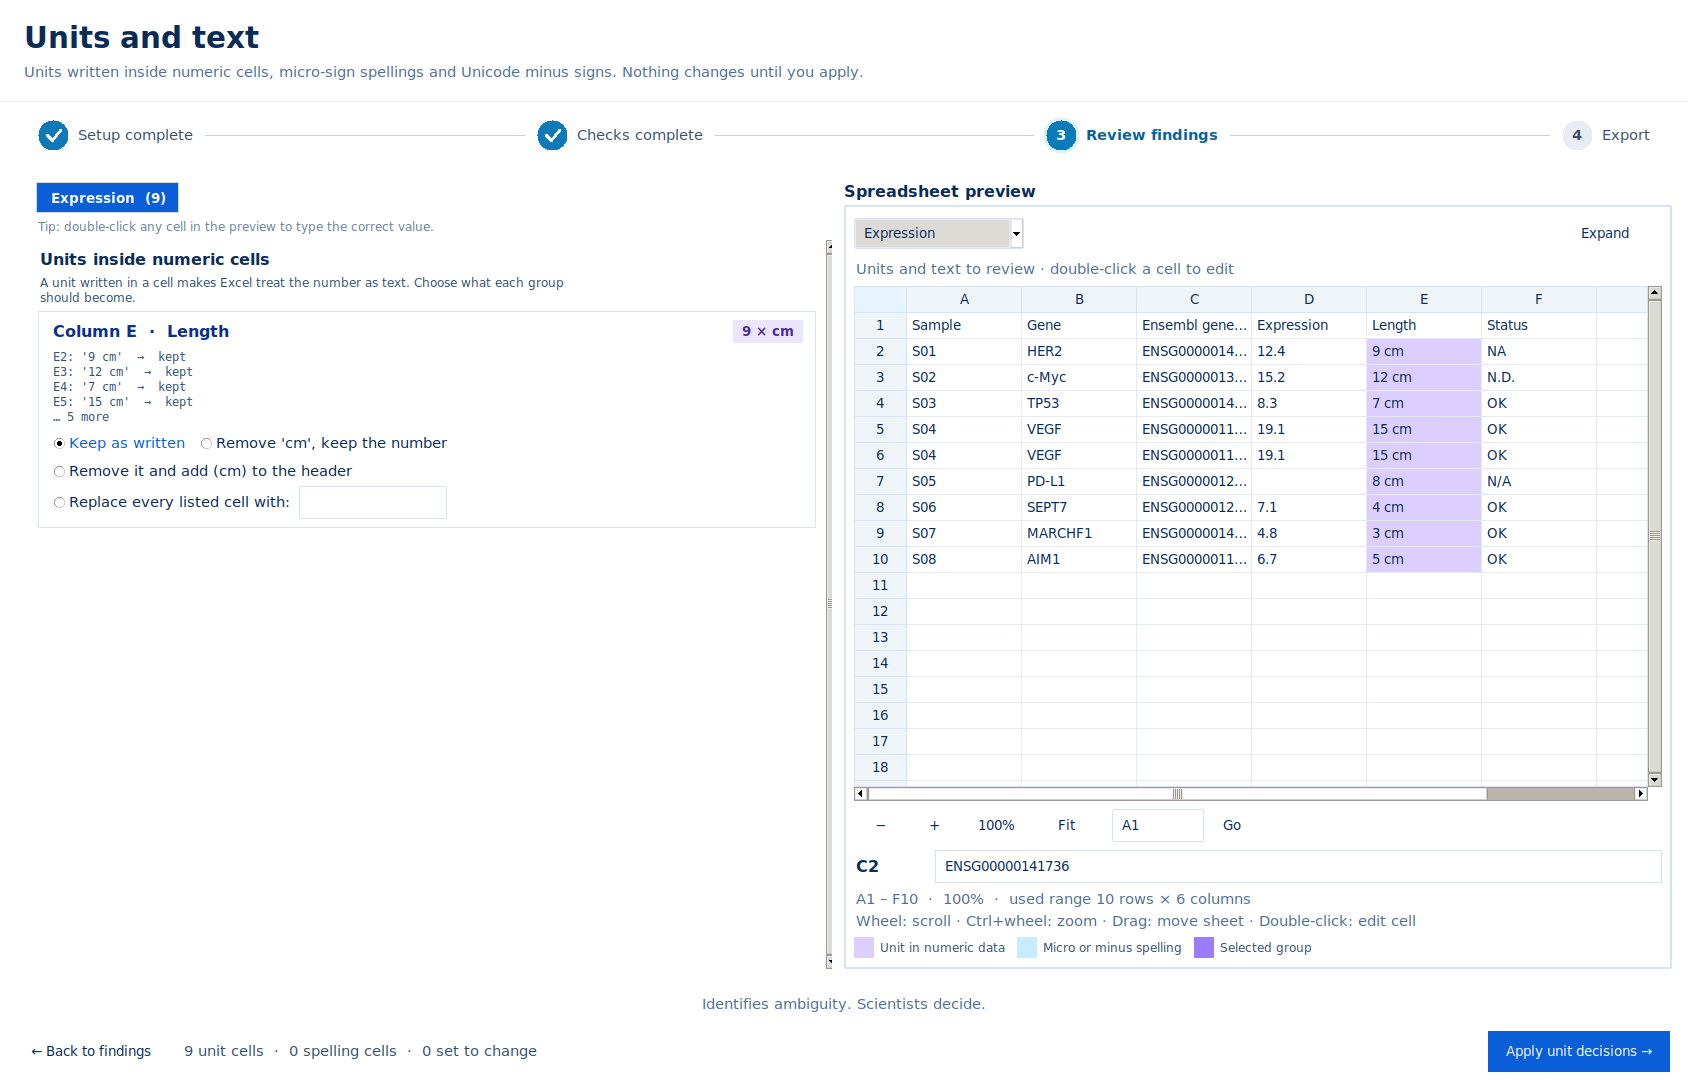
Task: Click the horizontal scroll left arrow
Action: pos(861,794)
